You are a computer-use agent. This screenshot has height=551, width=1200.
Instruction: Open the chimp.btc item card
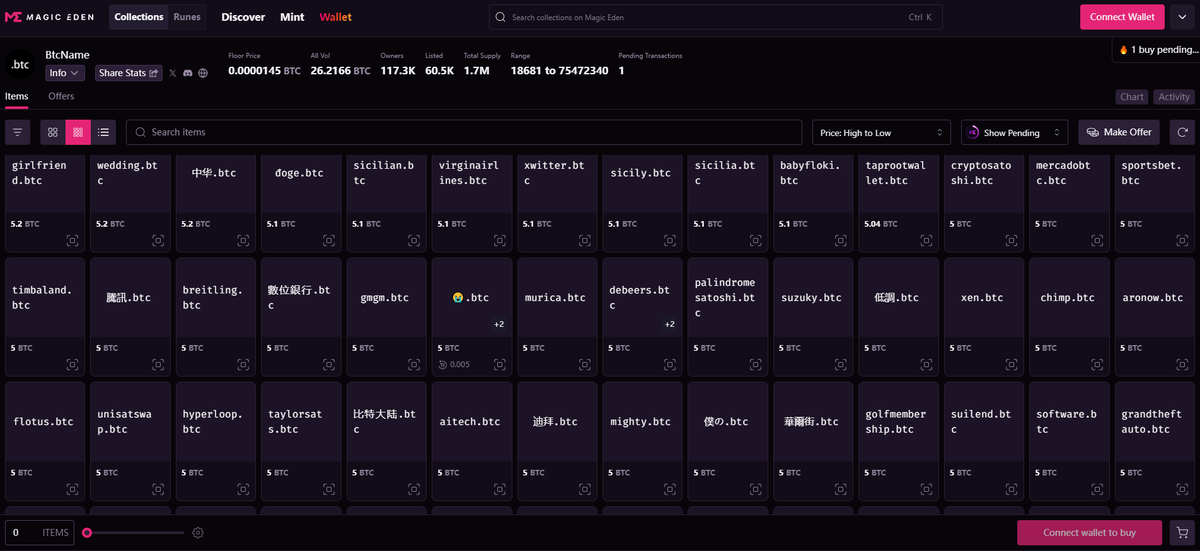pyautogui.click(x=1070, y=318)
